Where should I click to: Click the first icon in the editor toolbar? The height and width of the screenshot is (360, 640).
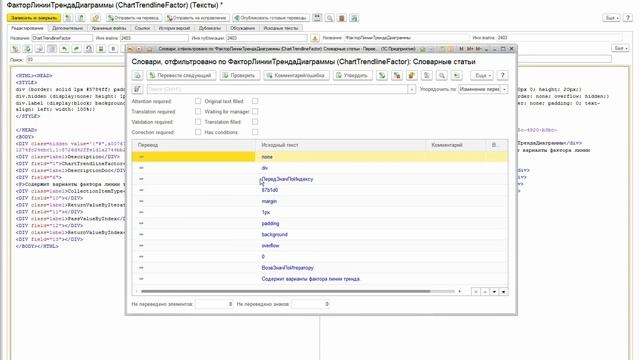(x=15, y=49)
